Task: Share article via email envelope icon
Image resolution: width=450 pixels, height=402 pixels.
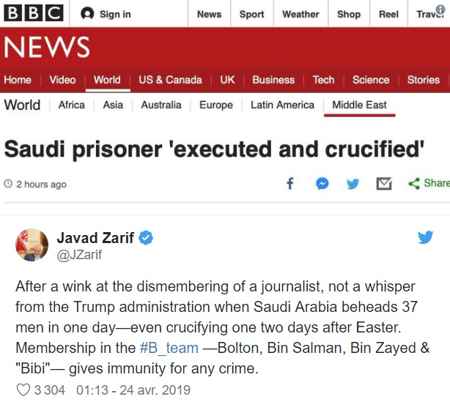Action: (384, 184)
